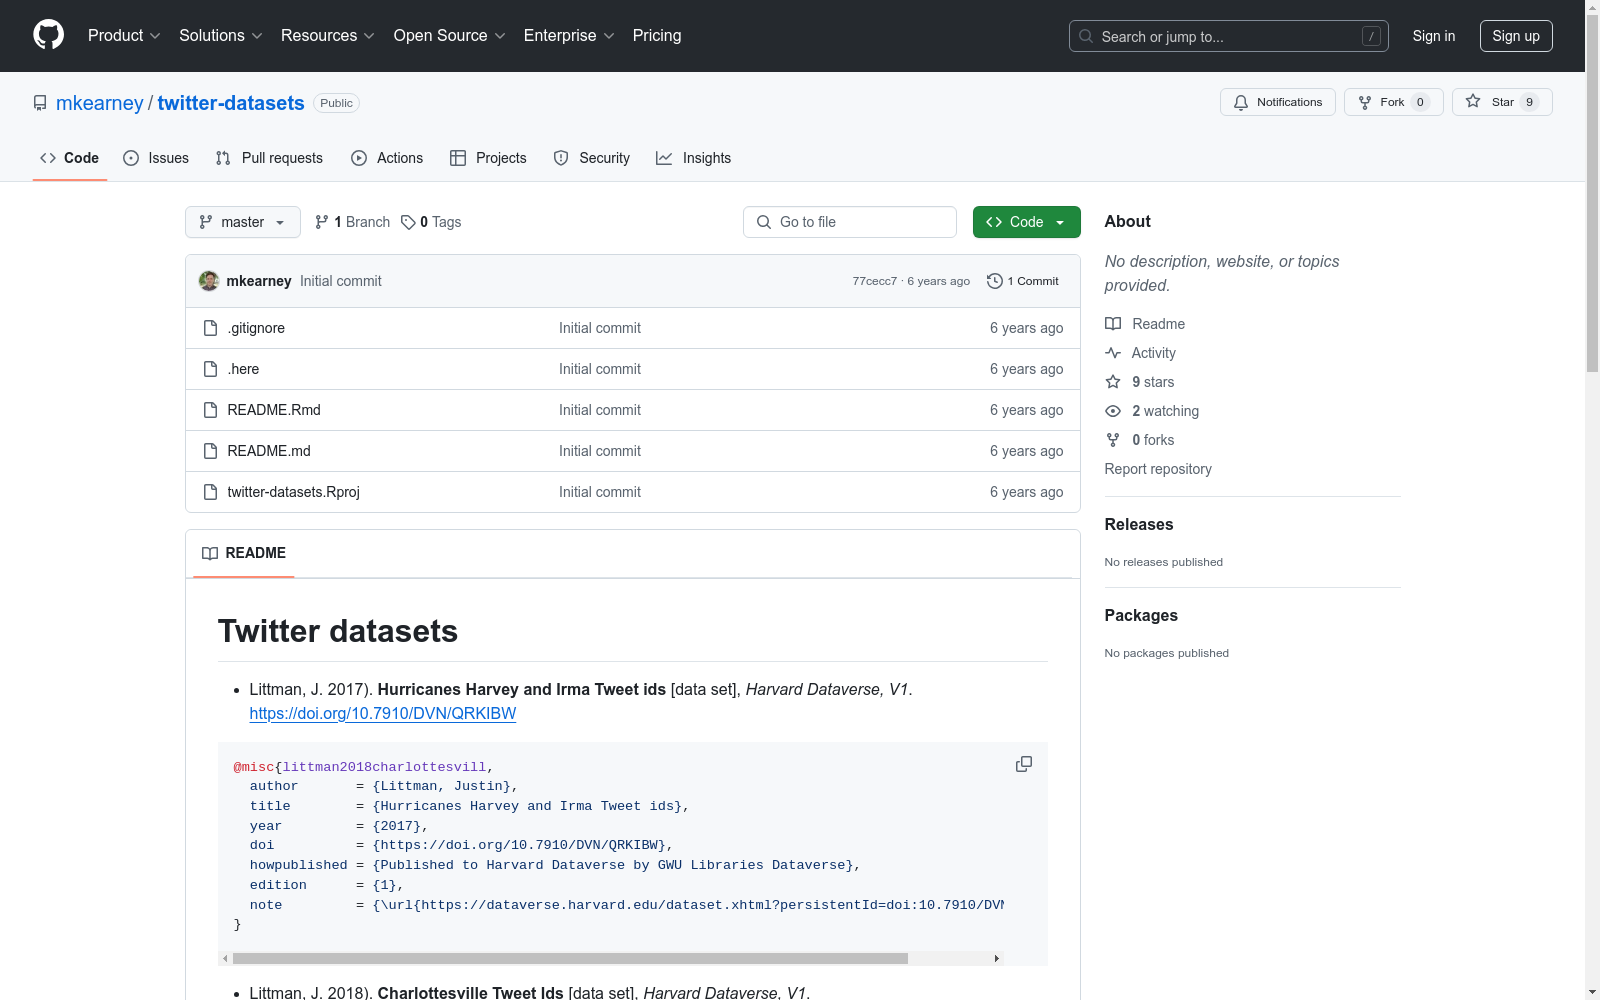
Task: Click the tag icon next to Tags
Action: click(x=408, y=222)
